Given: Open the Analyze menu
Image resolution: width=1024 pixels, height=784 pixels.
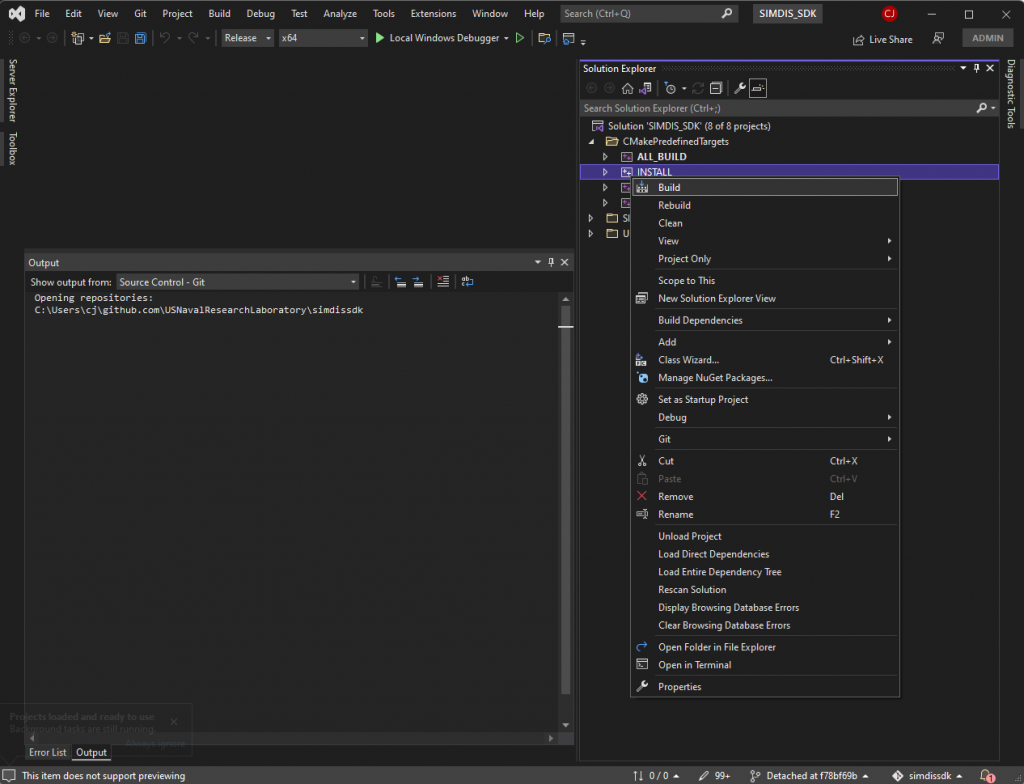Looking at the screenshot, I should pos(340,13).
